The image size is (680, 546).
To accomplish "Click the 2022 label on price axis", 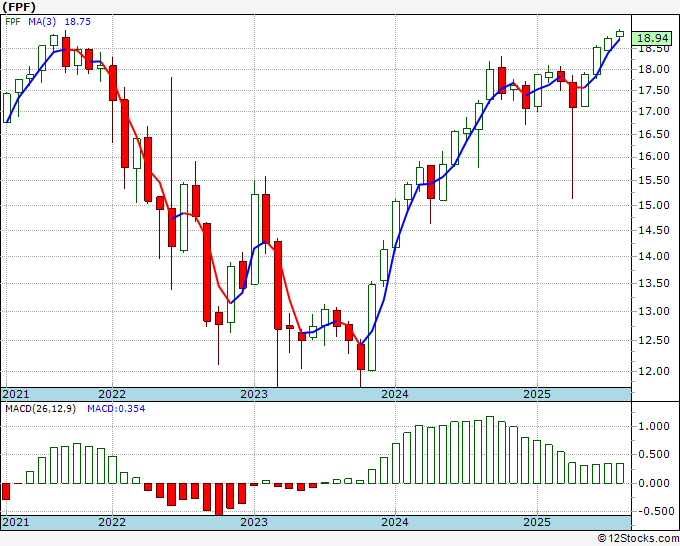I will coord(112,394).
